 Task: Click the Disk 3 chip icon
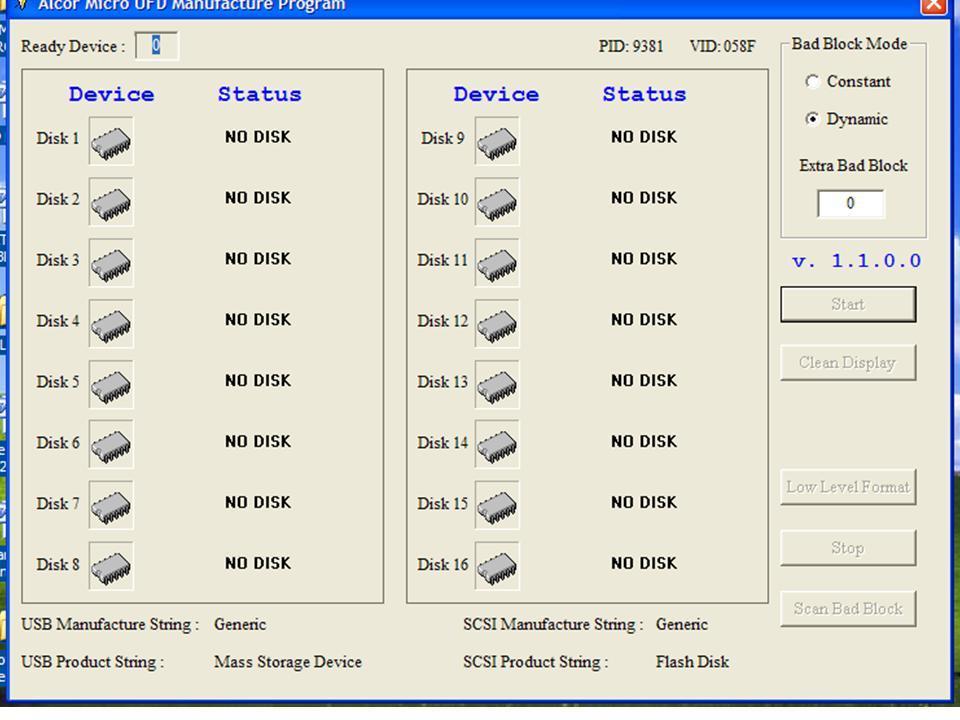point(111,263)
